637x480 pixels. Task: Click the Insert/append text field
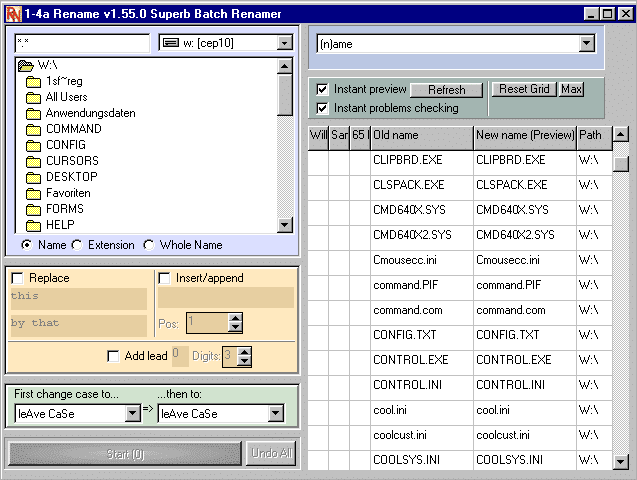pyautogui.click(x=226, y=297)
